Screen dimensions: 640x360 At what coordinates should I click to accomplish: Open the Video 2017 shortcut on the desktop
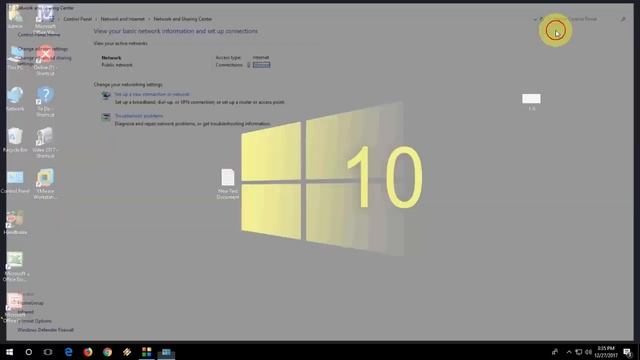[45, 142]
